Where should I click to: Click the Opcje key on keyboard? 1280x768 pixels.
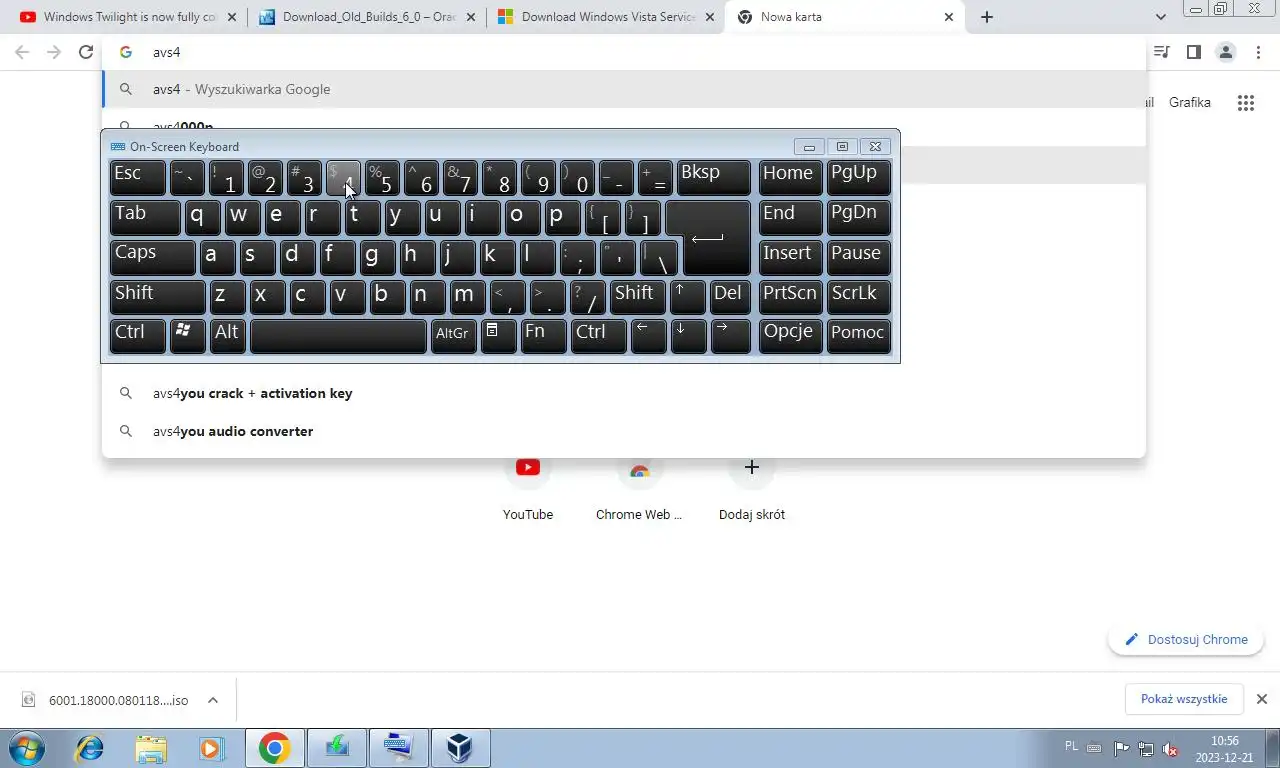pyautogui.click(x=790, y=335)
